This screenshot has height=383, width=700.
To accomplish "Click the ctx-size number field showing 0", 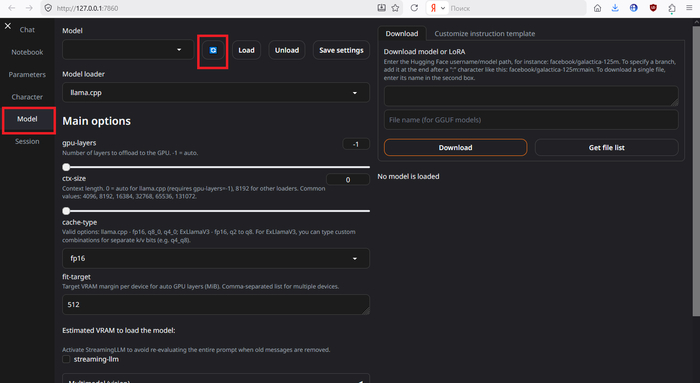I will tap(348, 179).
